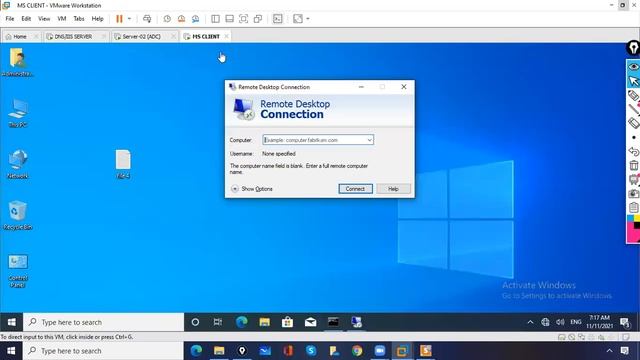This screenshot has height=360, width=640.
Task: Select the line drawing annotation tool
Action: [x=633, y=109]
